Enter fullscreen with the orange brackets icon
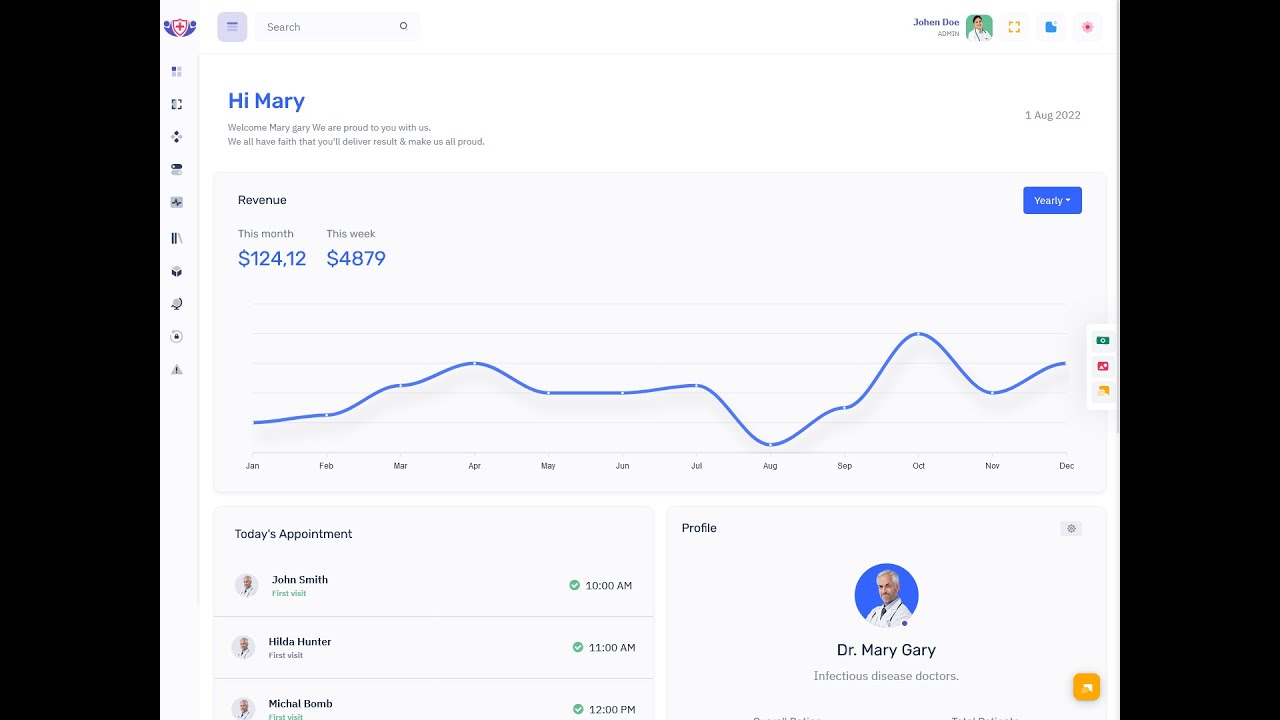Viewport: 1280px width, 720px height. (1014, 27)
